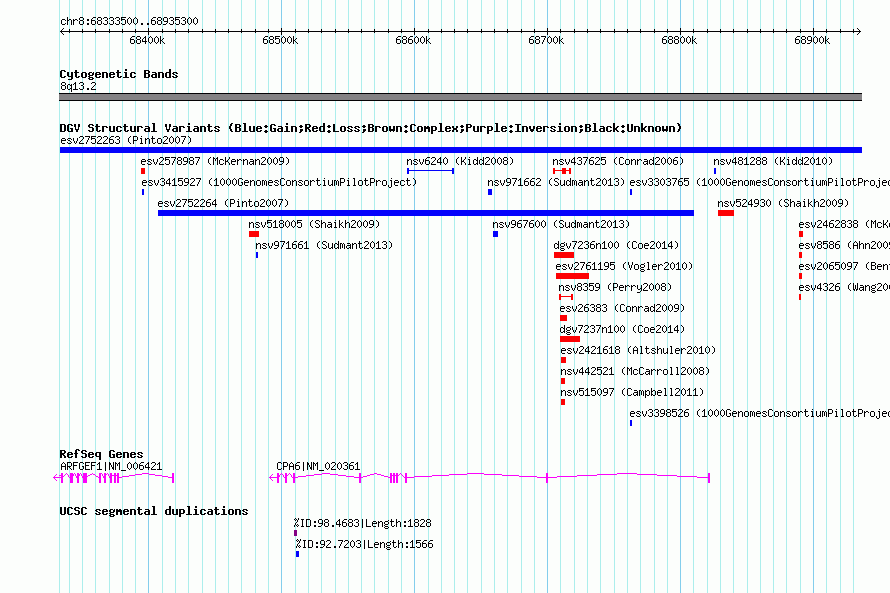Screen dimensions: 890x593
Task: Open the CPA6|NM_020361 gene label
Action: [x=318, y=466]
